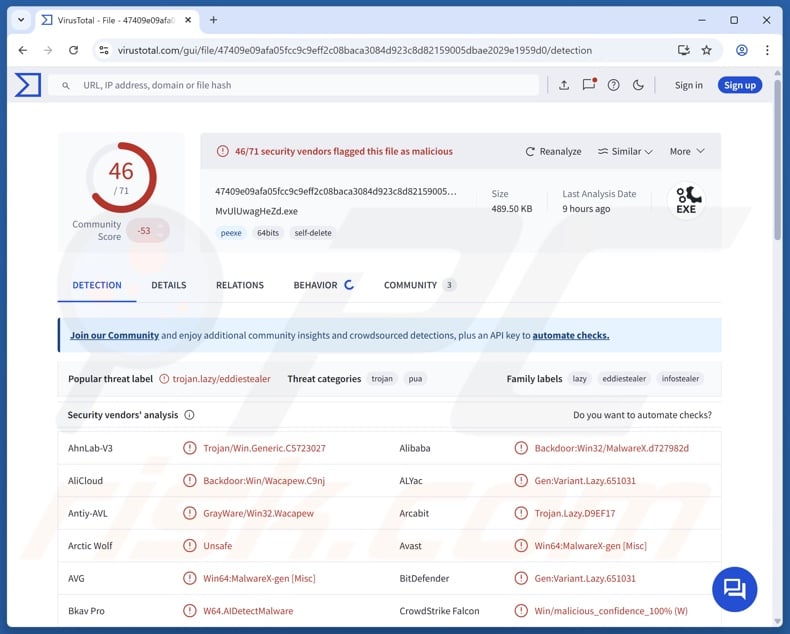The width and height of the screenshot is (790, 634).
Task: Click the eddiestealer family label
Action: [x=624, y=378]
